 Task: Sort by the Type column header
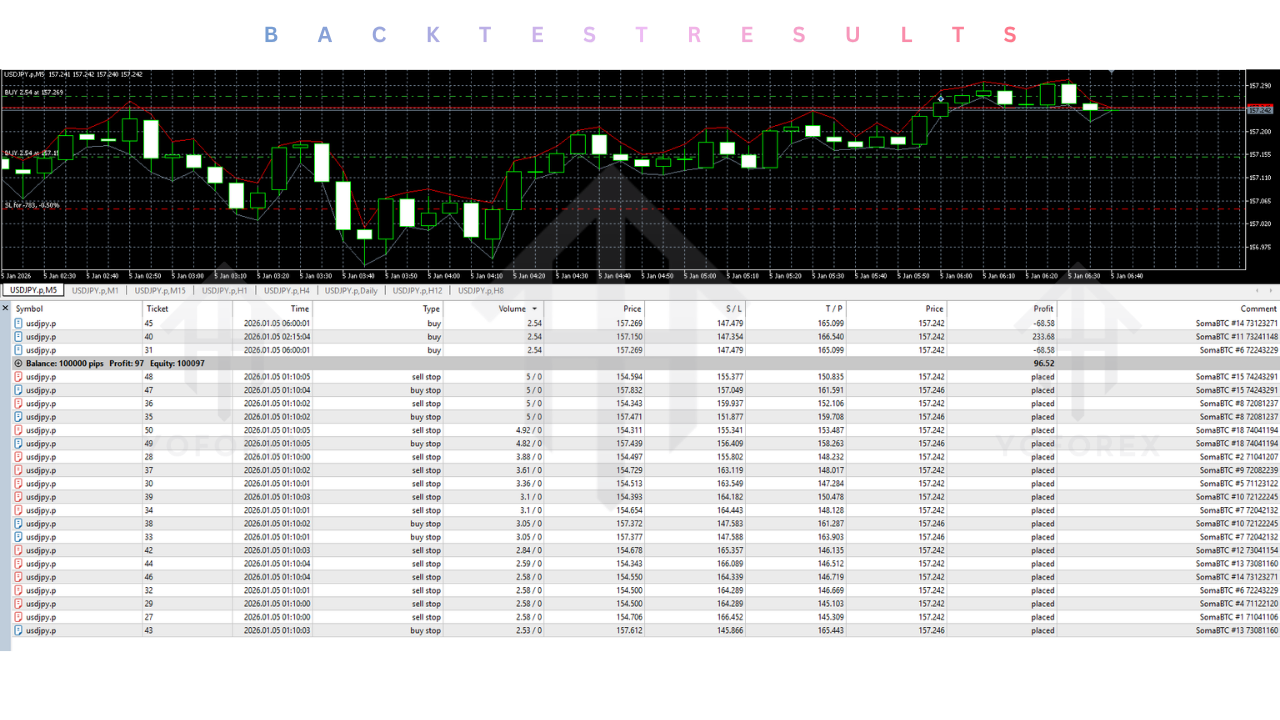click(x=431, y=309)
